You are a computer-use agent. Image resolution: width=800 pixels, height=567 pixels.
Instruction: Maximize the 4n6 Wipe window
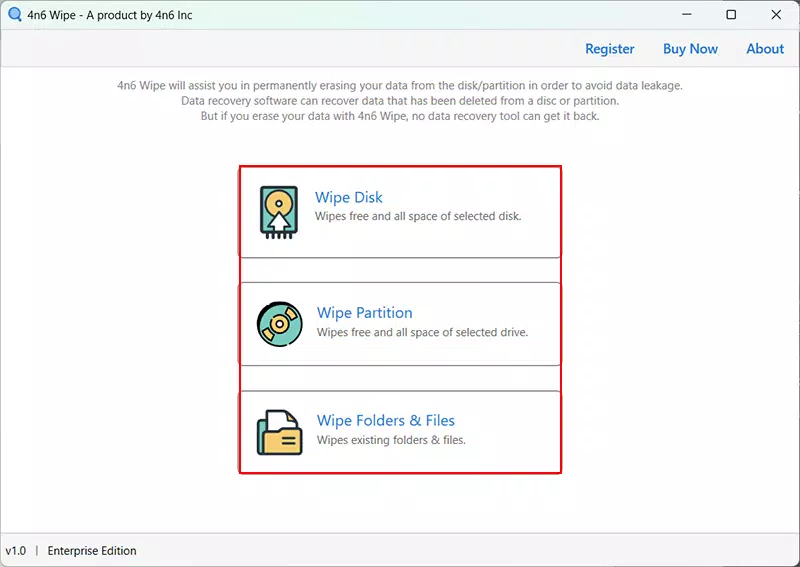pos(731,14)
